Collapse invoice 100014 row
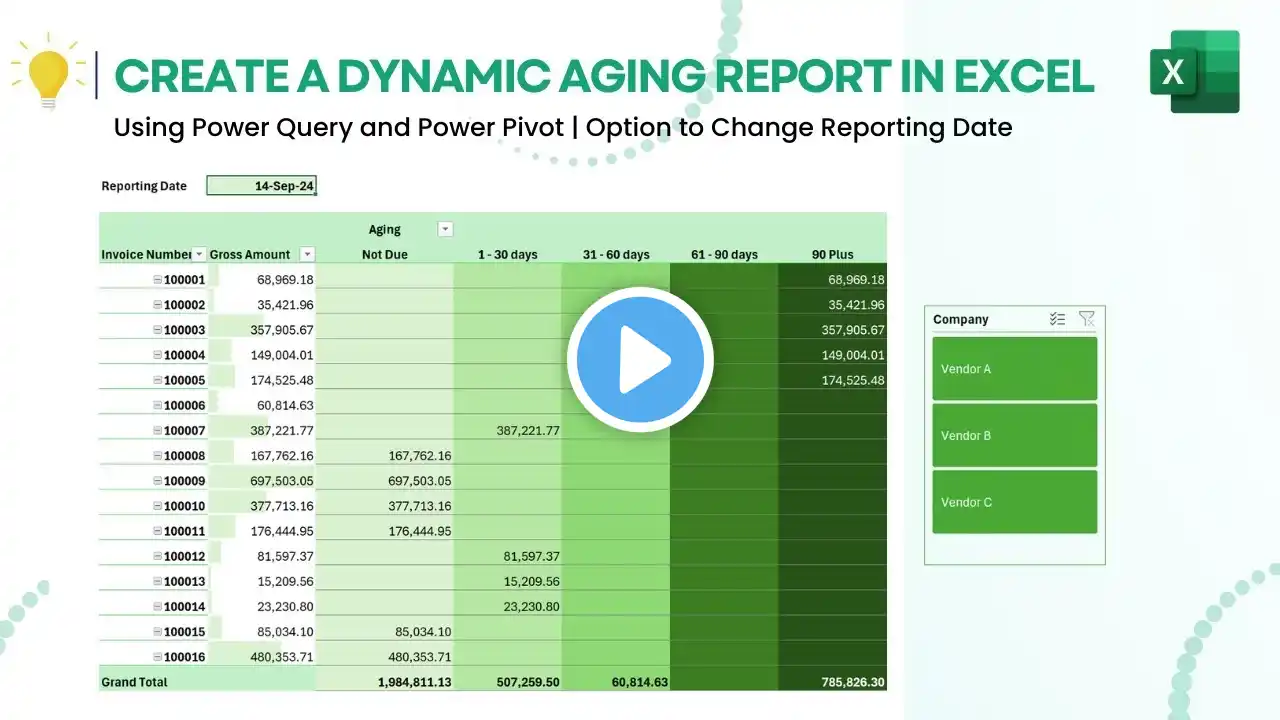This screenshot has height=720, width=1280. (x=157, y=606)
